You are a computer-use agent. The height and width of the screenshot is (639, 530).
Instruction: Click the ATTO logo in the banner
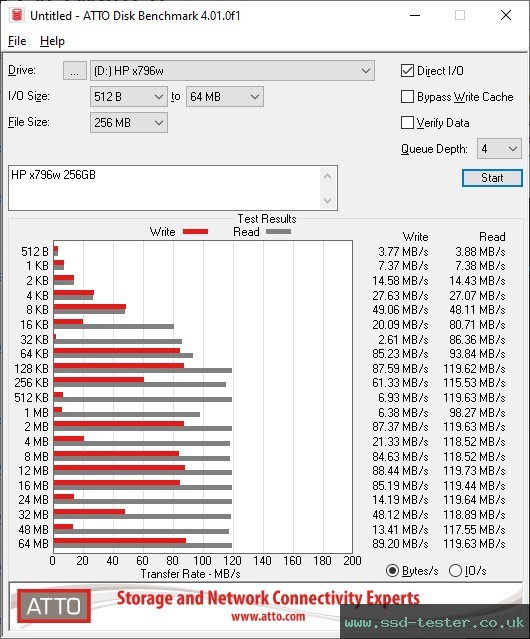[x=54, y=606]
